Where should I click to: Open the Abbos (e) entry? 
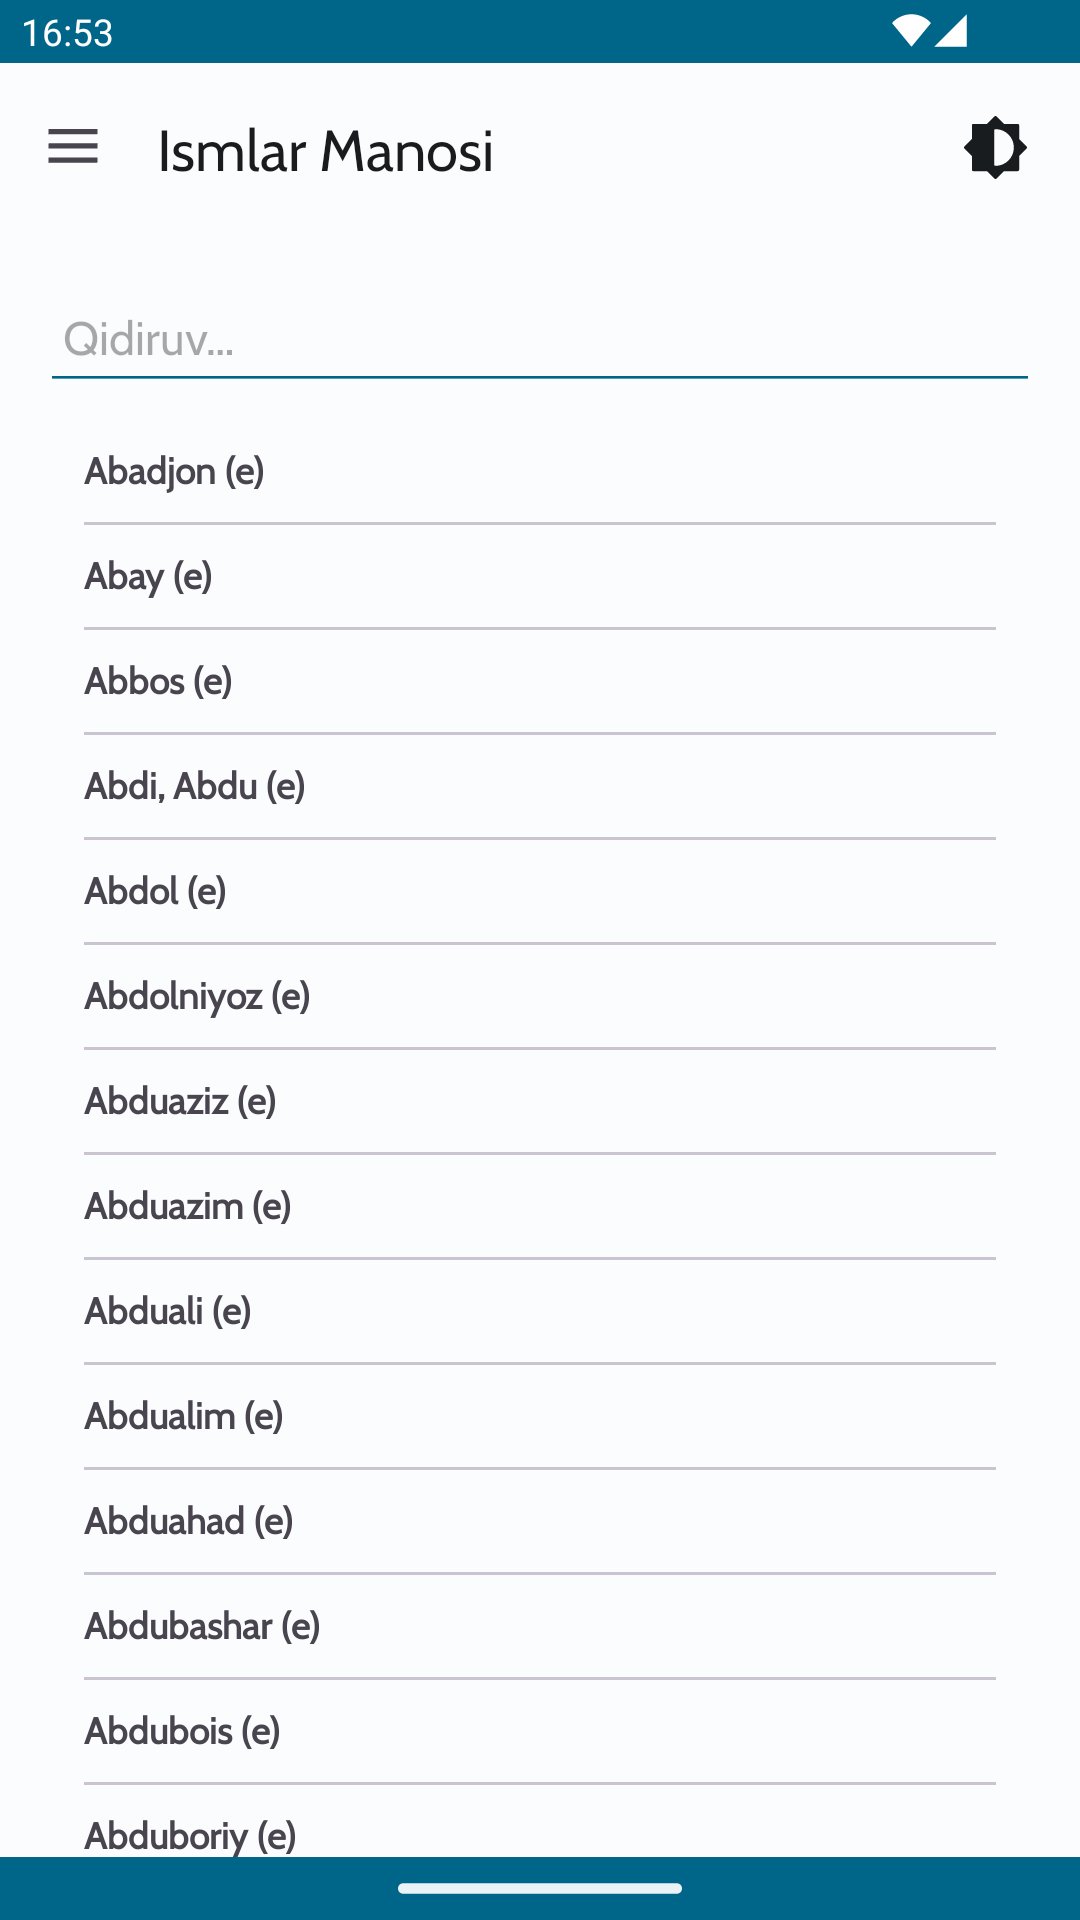coord(540,681)
